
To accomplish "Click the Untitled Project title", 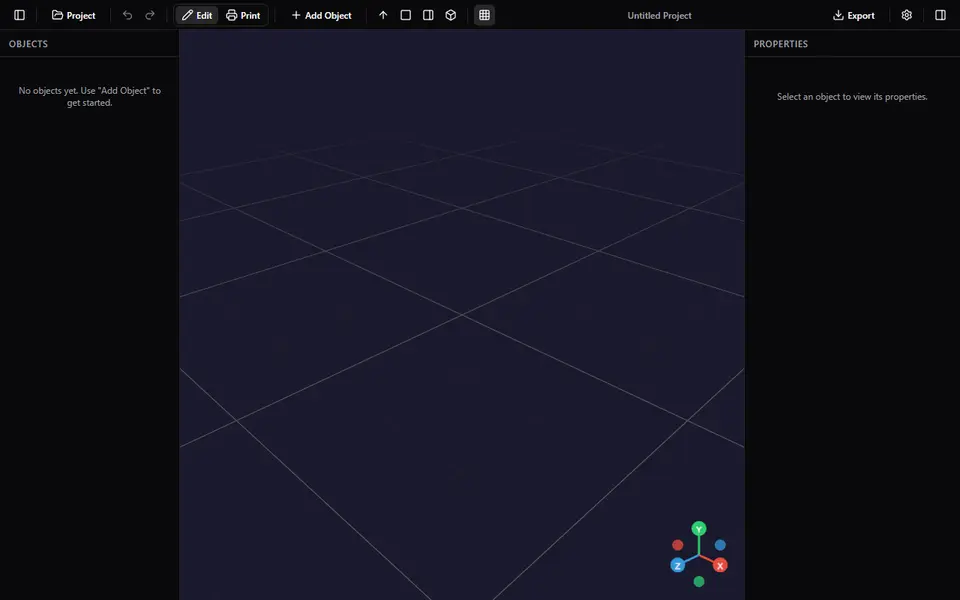I will click(659, 16).
